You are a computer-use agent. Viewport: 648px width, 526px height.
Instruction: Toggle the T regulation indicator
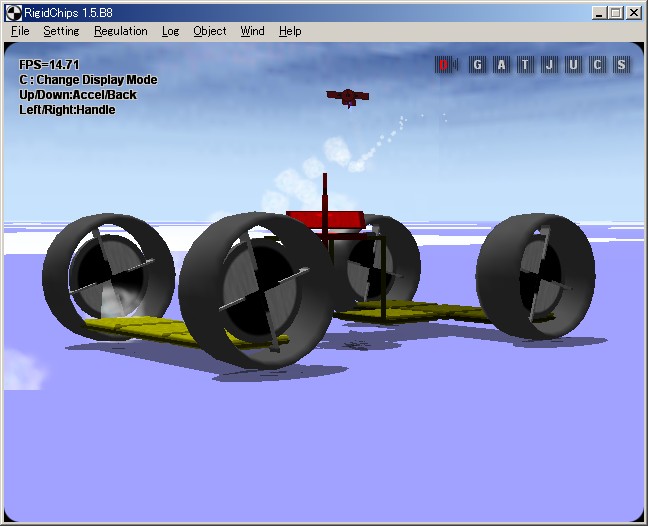[x=525, y=65]
